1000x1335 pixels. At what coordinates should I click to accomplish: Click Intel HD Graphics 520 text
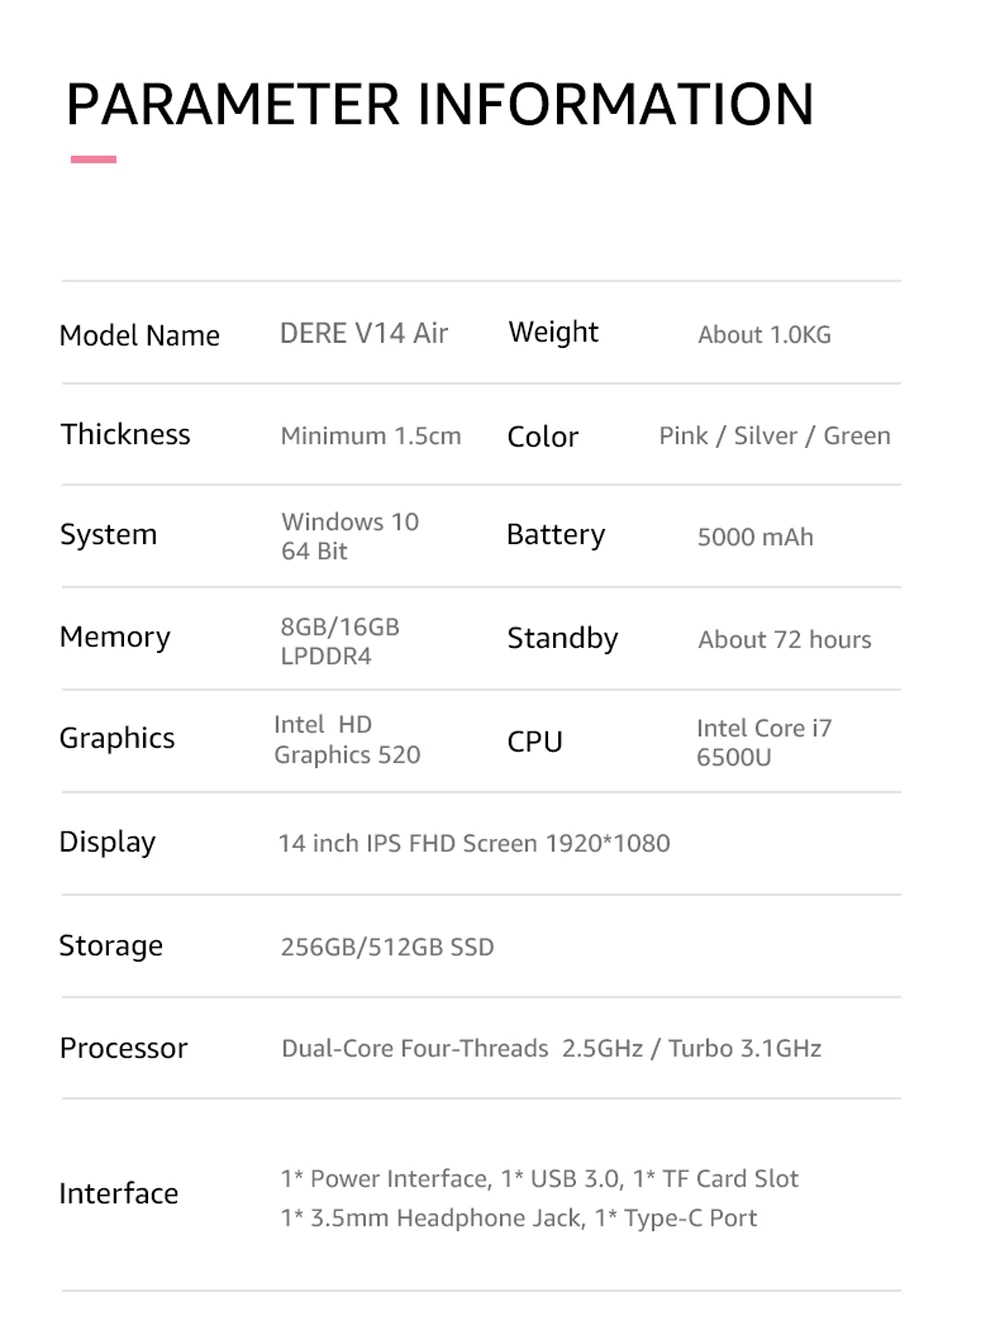click(346, 739)
